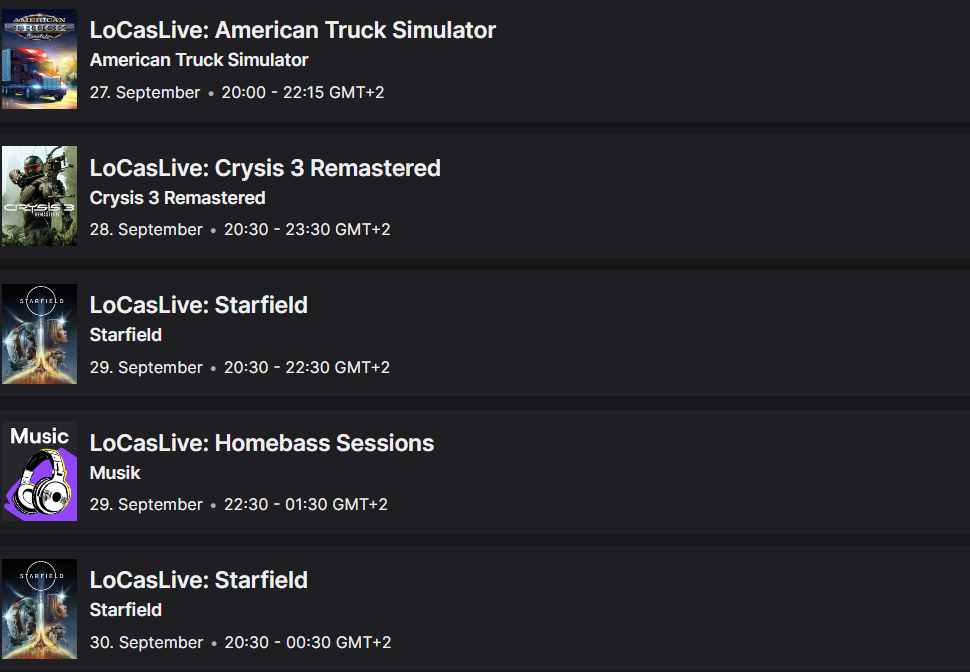Image resolution: width=970 pixels, height=672 pixels.
Task: Click the Starfield category link under 30. September stream
Action: pyautogui.click(x=126, y=610)
